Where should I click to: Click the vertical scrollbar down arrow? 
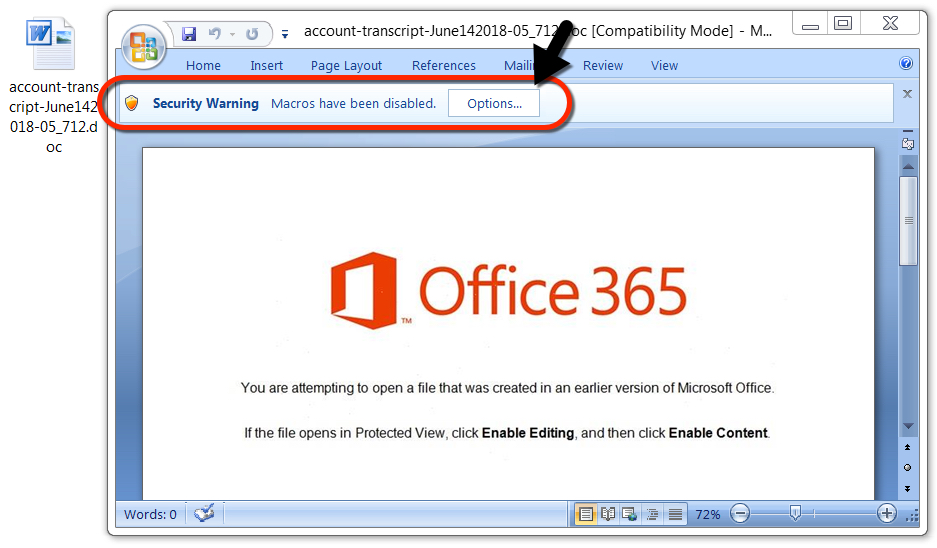tap(908, 426)
